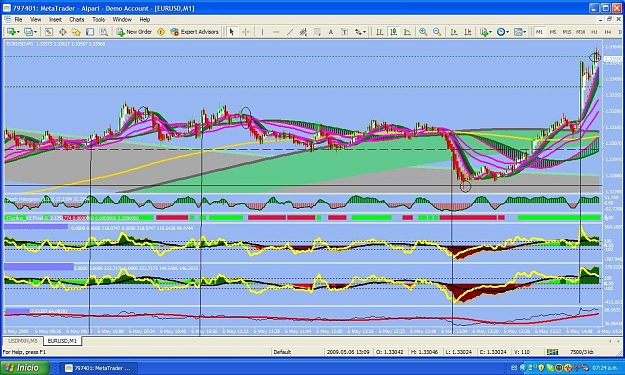Select the horizontal line drawing tool

(276, 32)
